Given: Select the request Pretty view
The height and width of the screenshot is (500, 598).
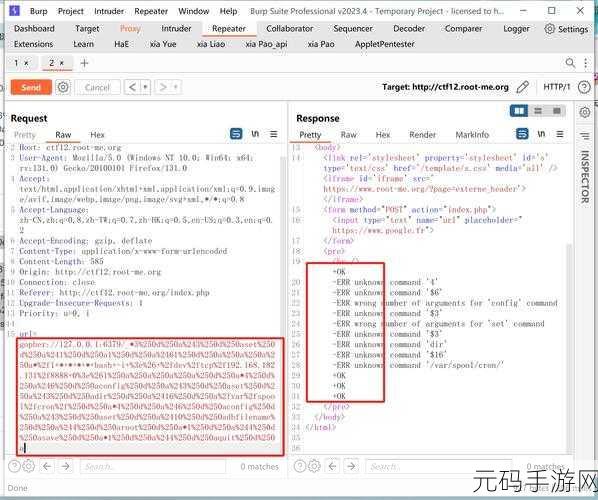Looking at the screenshot, I should click(x=25, y=135).
